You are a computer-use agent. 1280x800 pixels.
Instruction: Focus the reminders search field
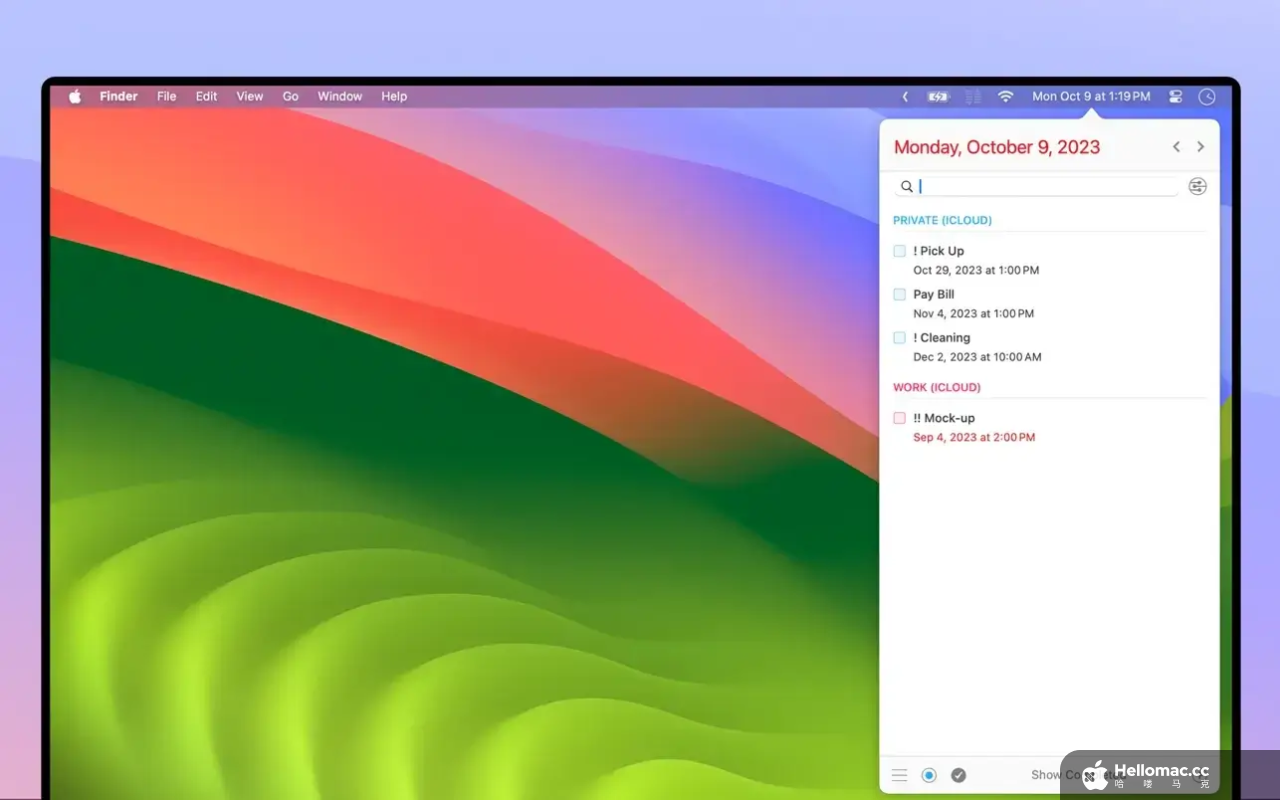1037,186
